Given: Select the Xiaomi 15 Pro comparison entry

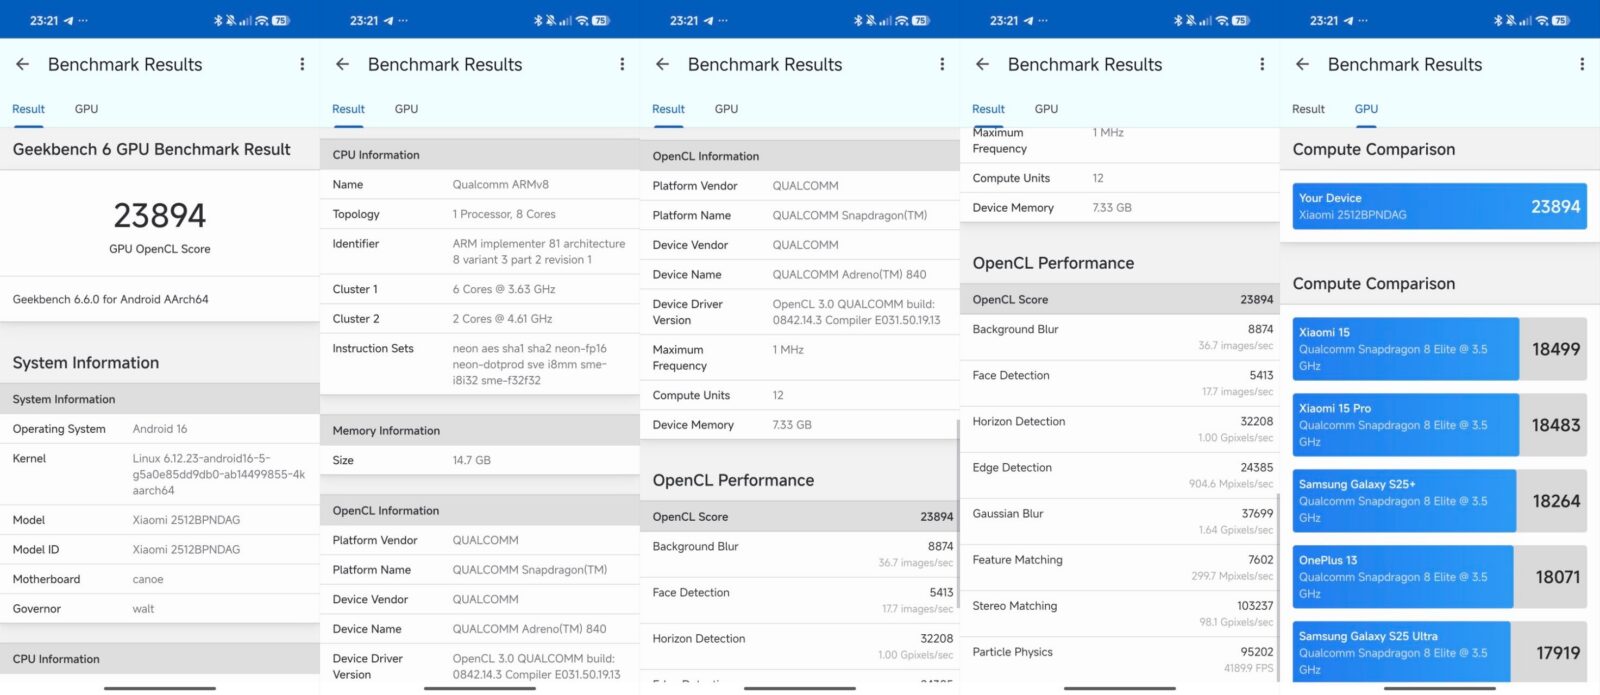Looking at the screenshot, I should (x=1439, y=425).
